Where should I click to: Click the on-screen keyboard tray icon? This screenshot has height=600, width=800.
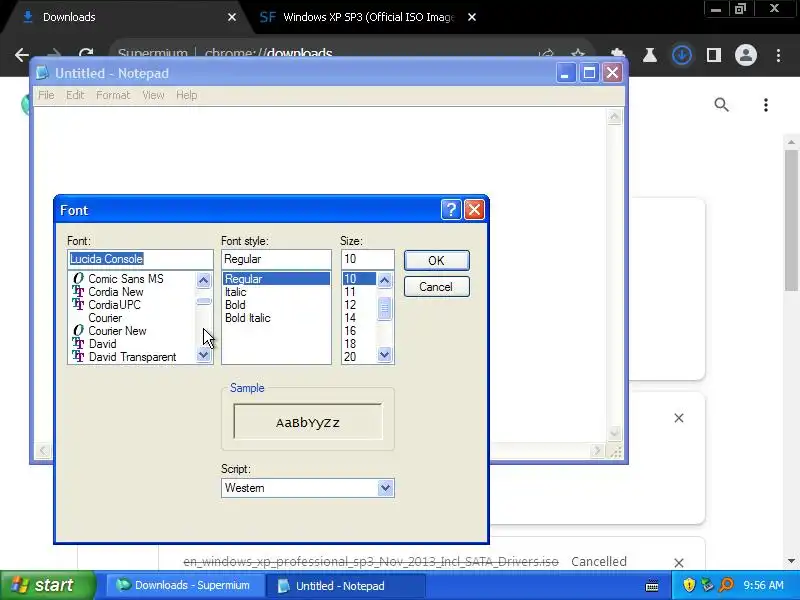(652, 585)
